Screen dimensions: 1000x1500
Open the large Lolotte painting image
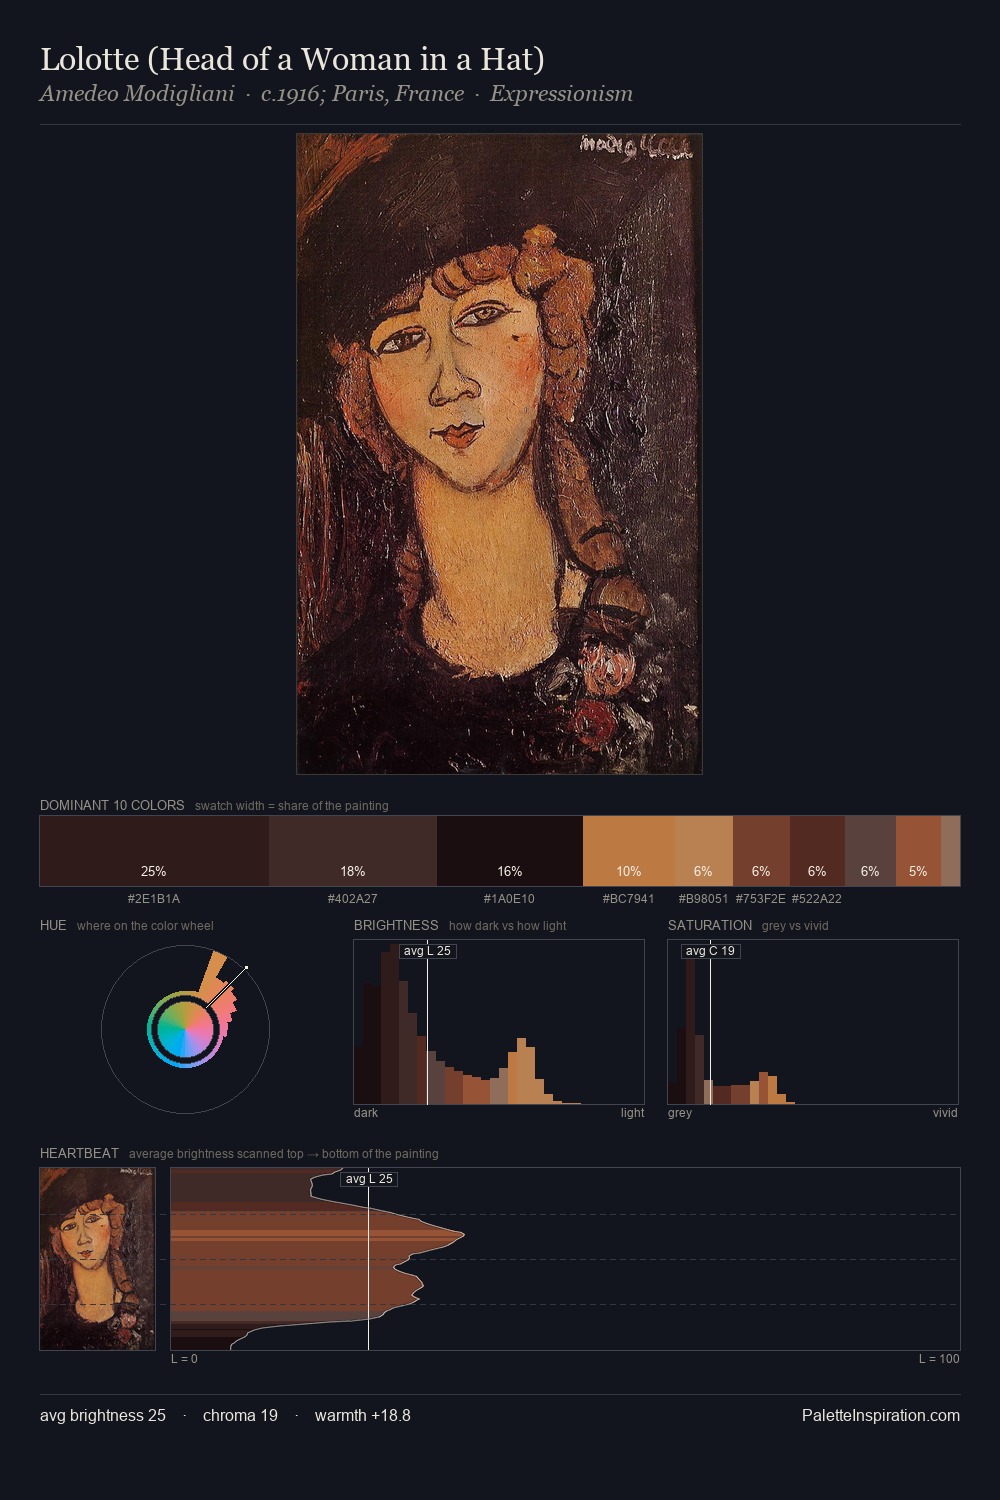(499, 454)
